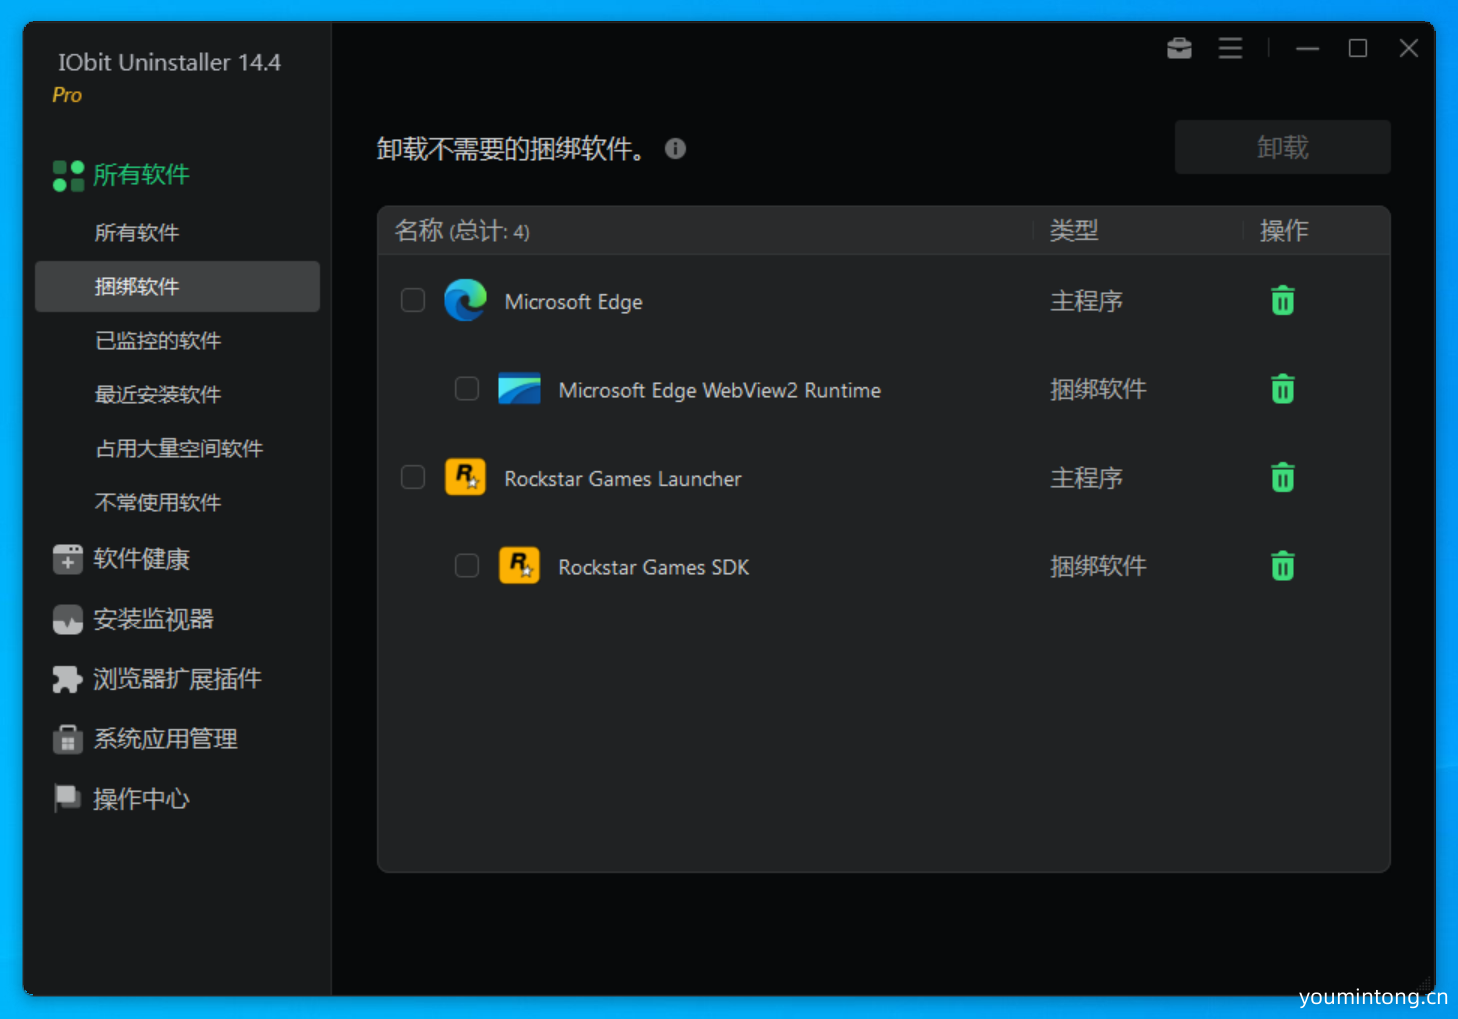Open 已监控的软件 list
This screenshot has height=1019, width=1458.
point(158,341)
